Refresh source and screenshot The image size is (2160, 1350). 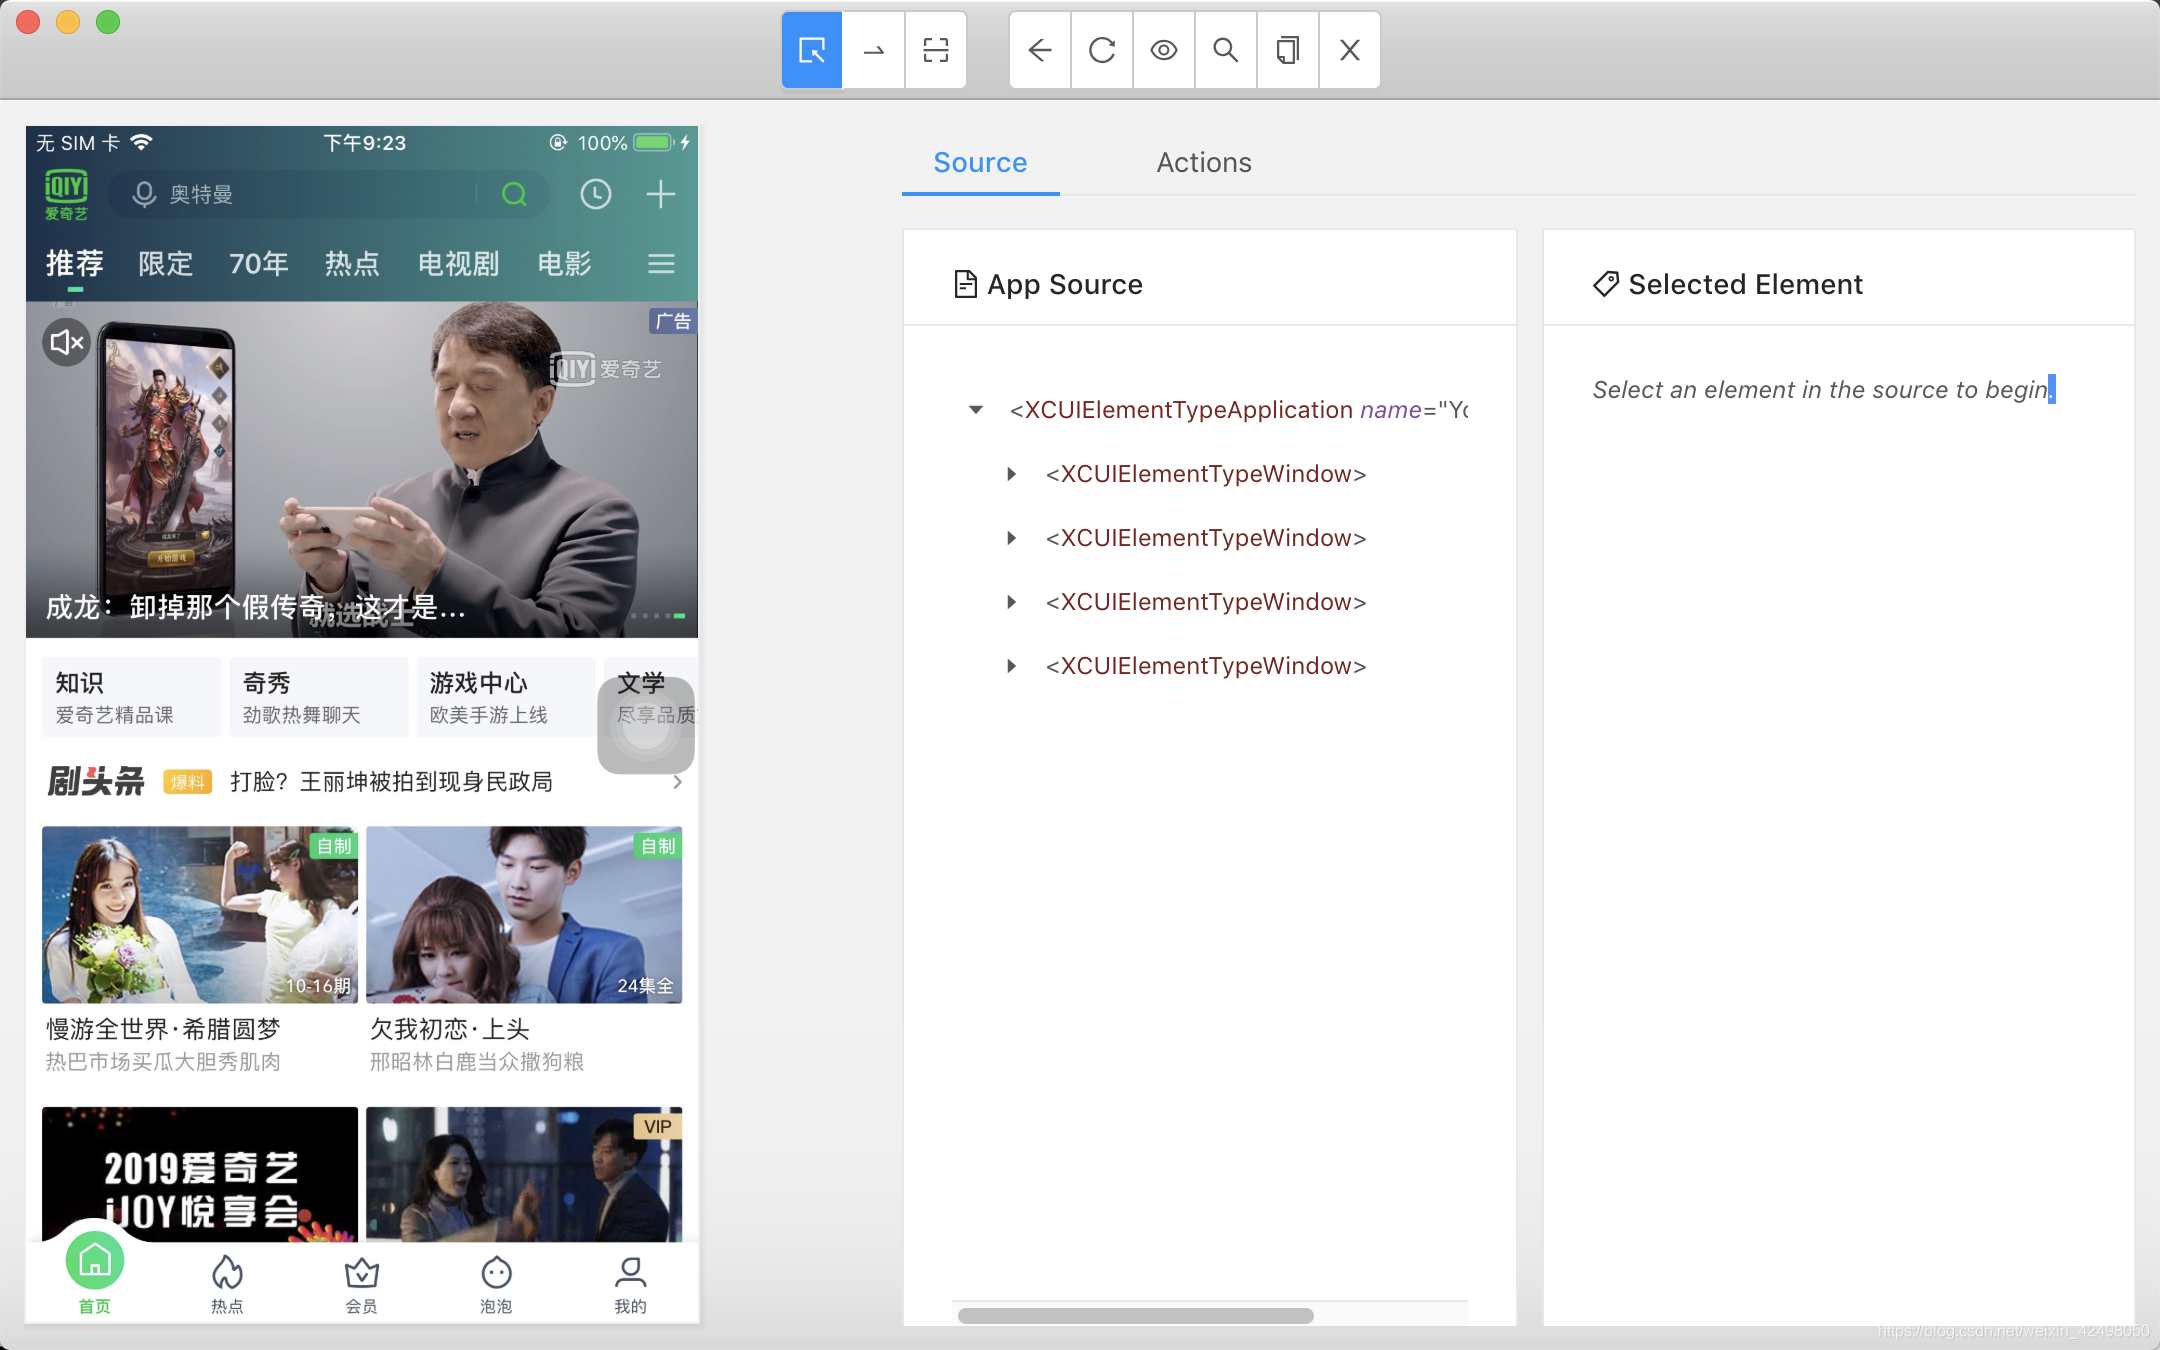pyautogui.click(x=1102, y=50)
